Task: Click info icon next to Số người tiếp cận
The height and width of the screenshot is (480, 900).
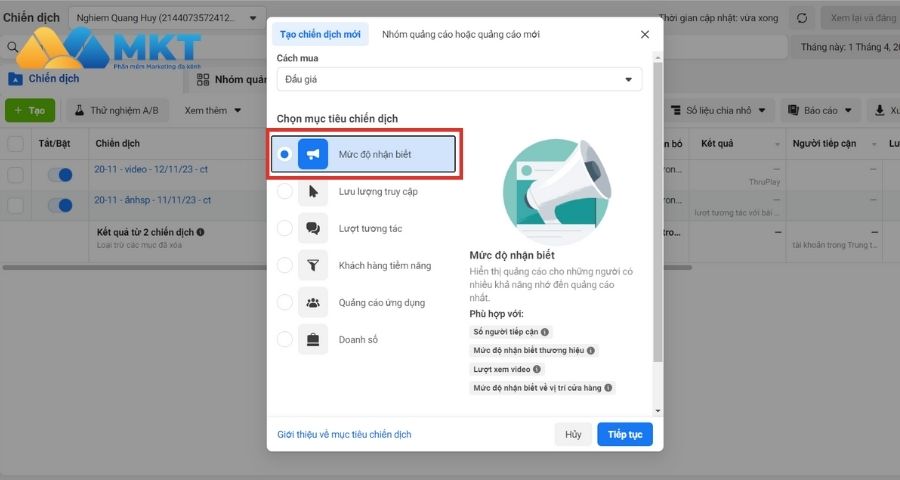Action: point(545,332)
